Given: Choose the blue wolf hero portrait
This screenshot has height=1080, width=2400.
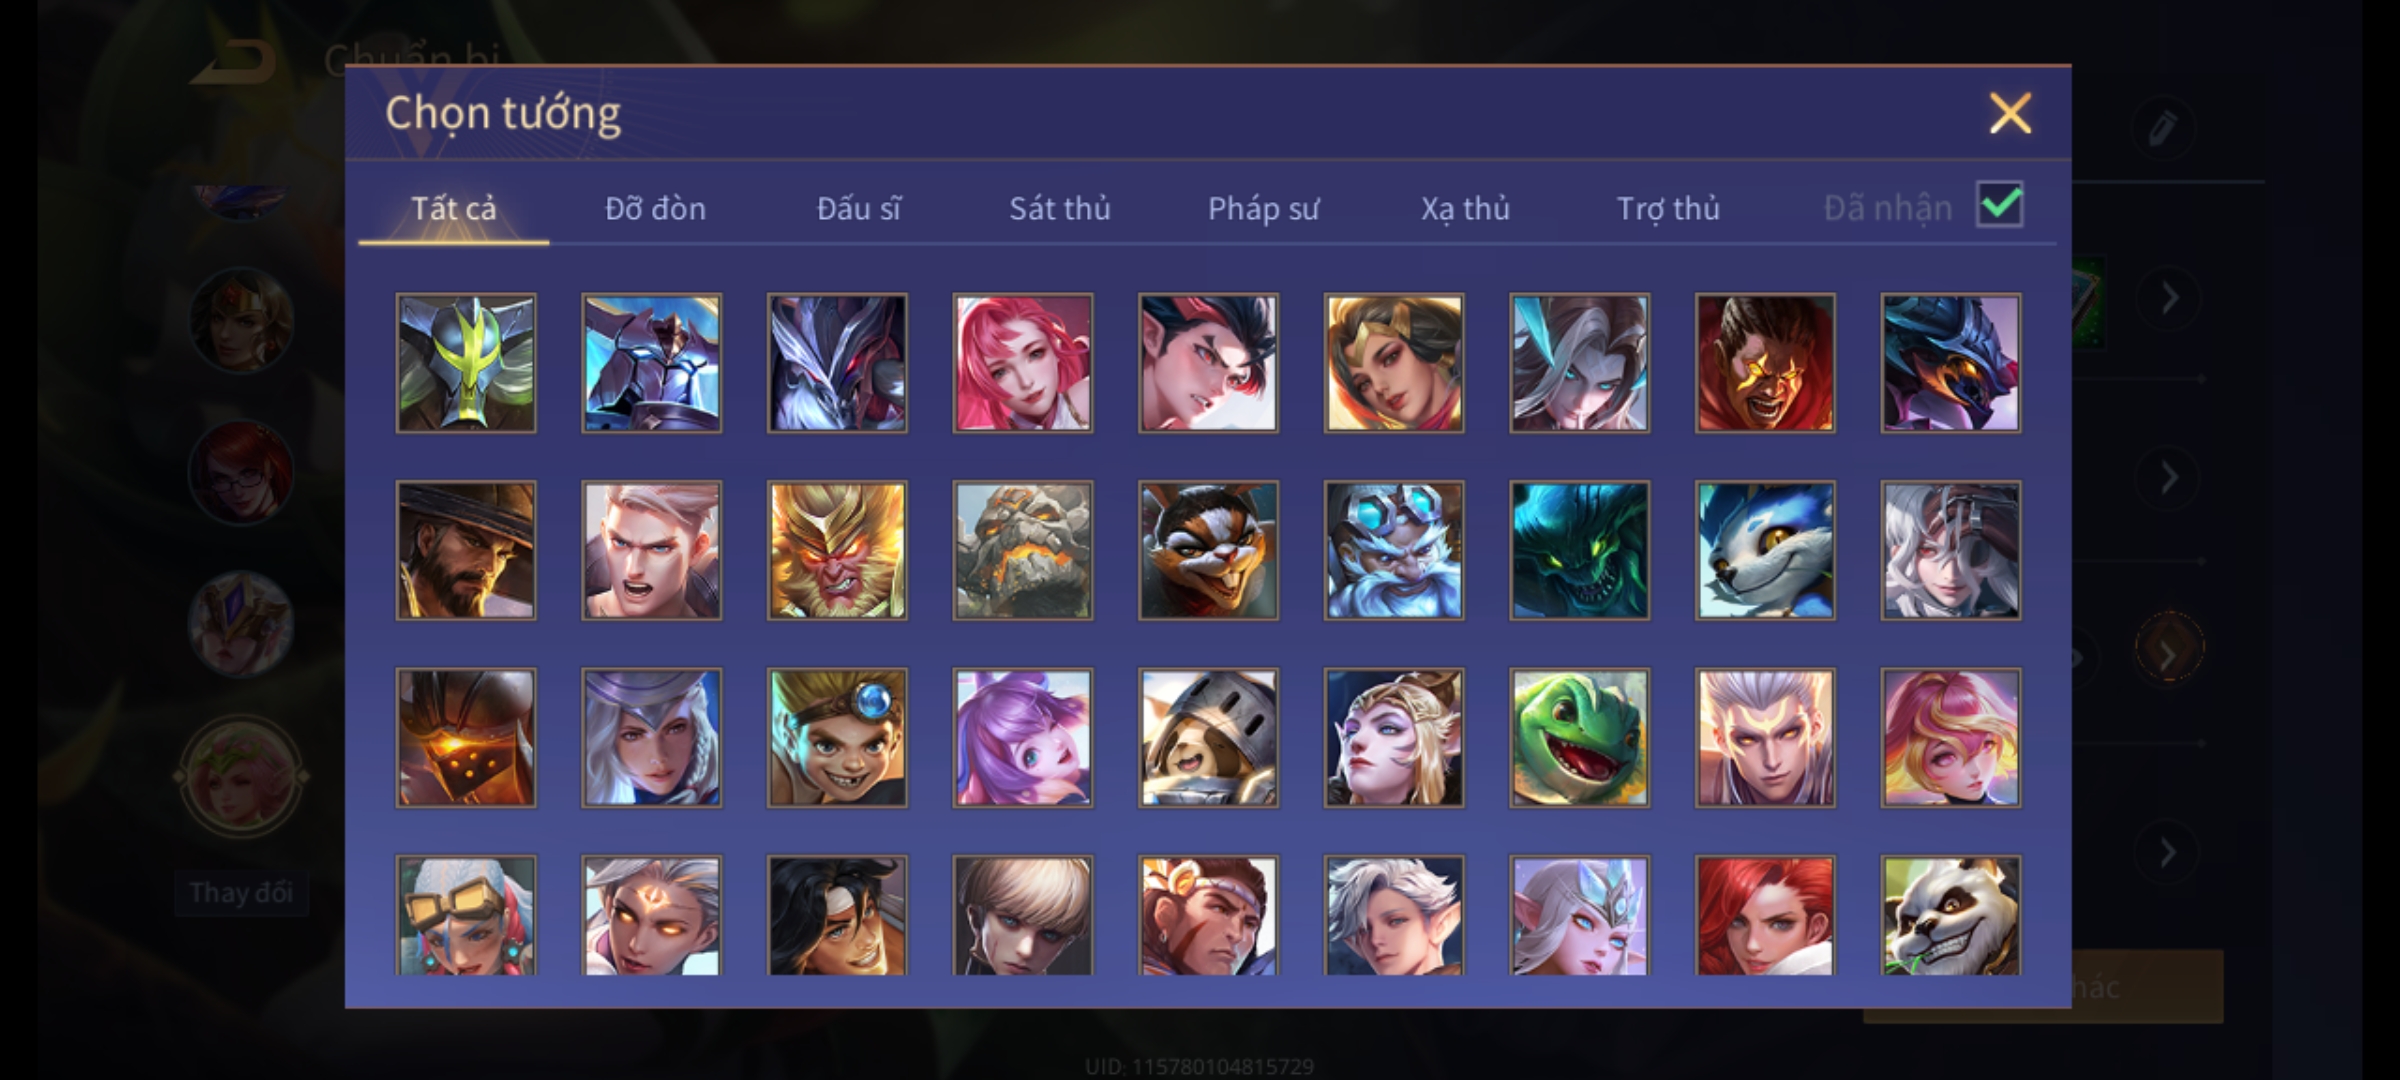Looking at the screenshot, I should pyautogui.click(x=1765, y=551).
